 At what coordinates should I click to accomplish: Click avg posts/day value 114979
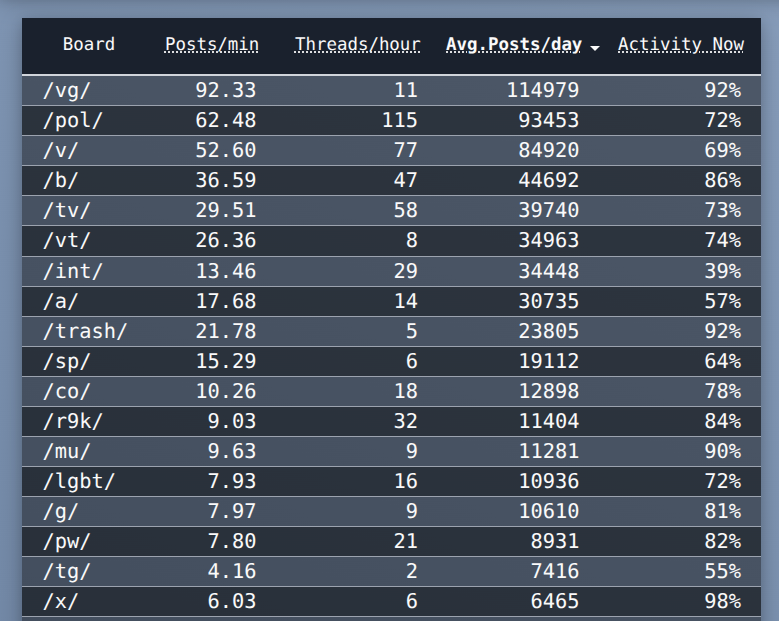(543, 90)
